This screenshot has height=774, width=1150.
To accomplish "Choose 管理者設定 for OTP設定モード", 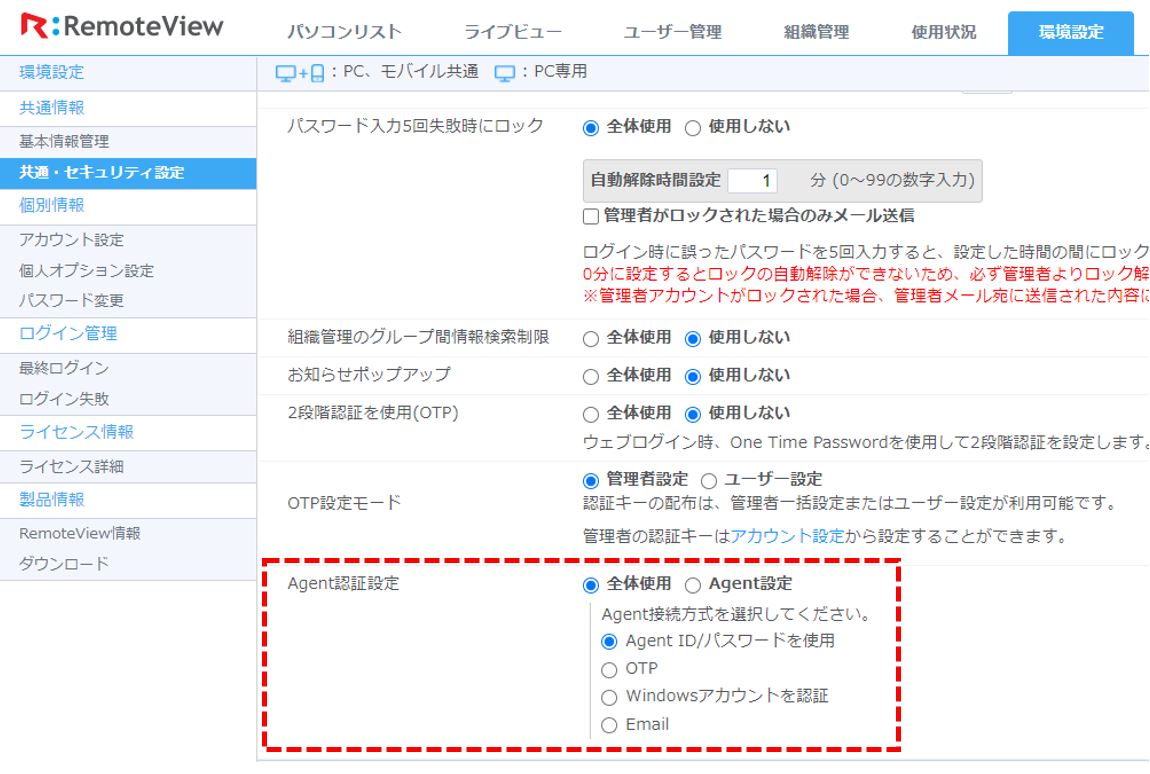I will pos(590,481).
